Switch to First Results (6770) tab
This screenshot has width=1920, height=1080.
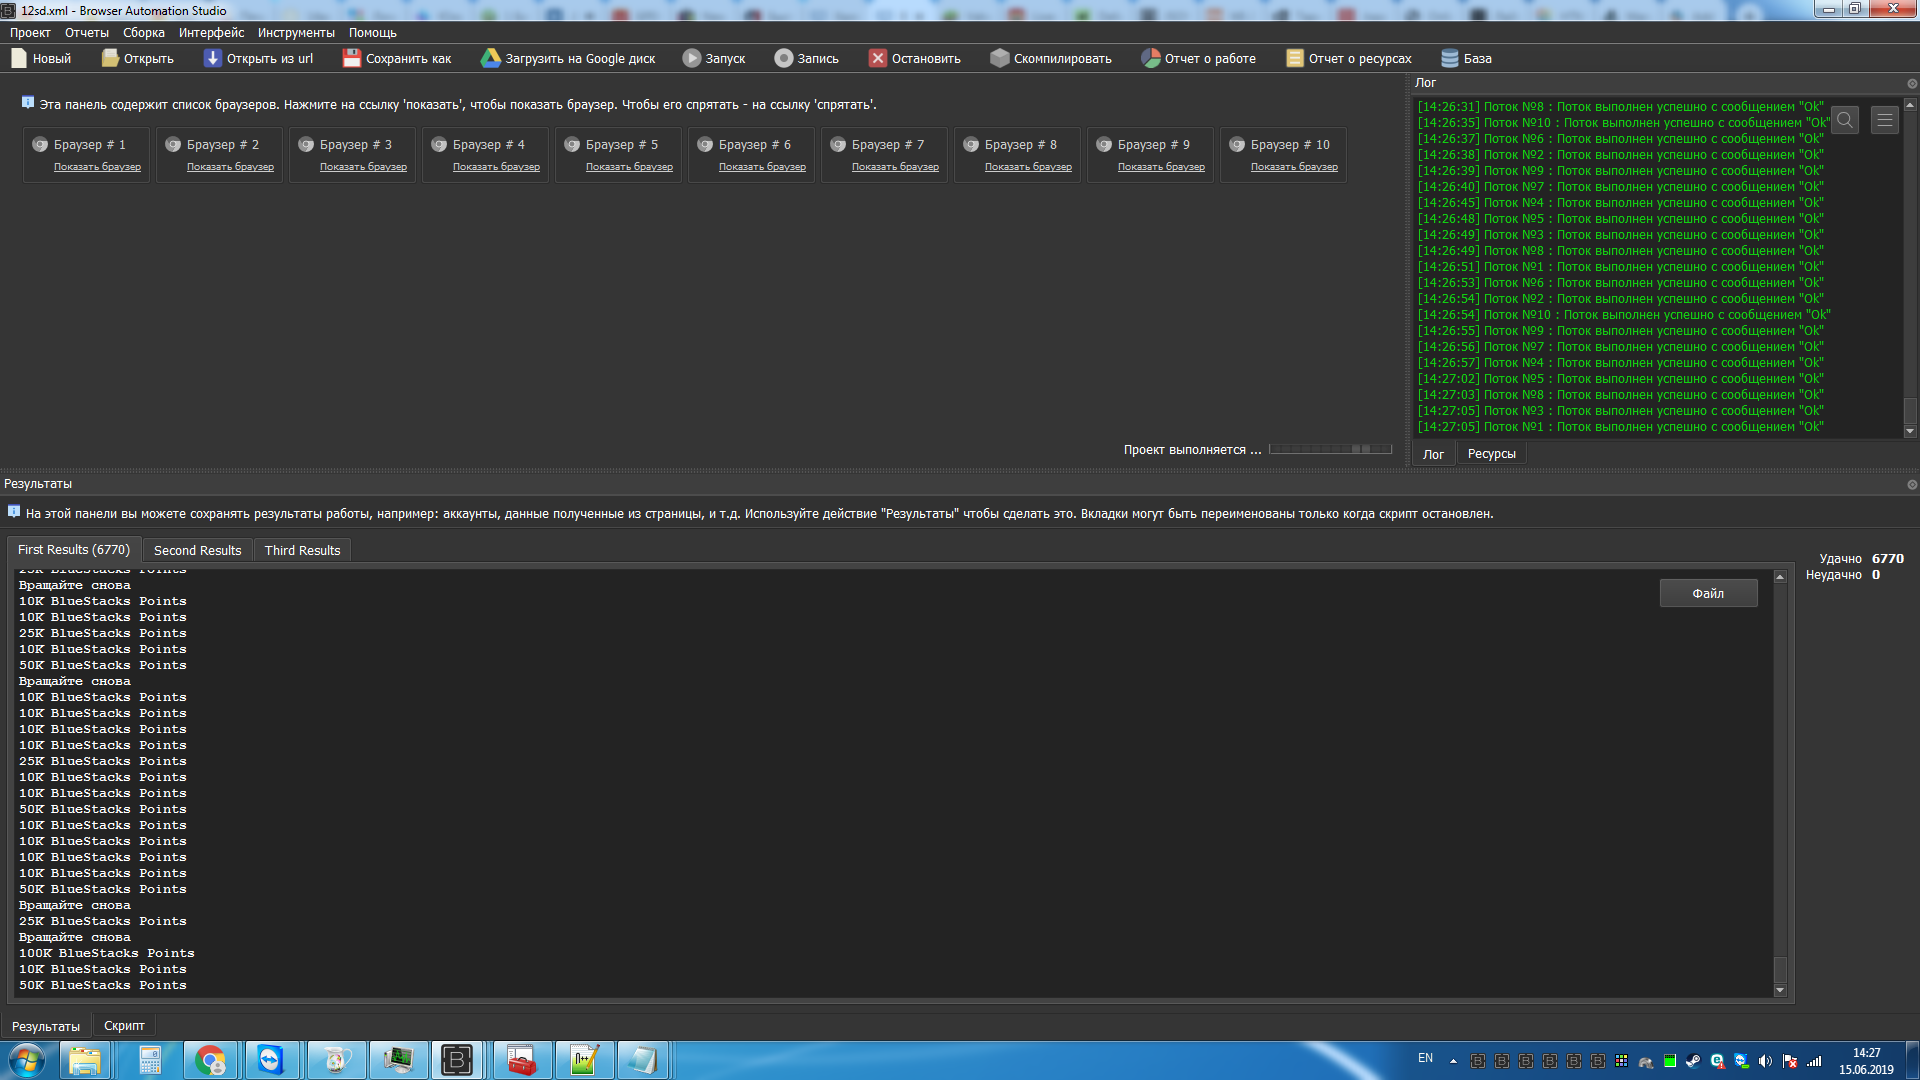pyautogui.click(x=74, y=550)
